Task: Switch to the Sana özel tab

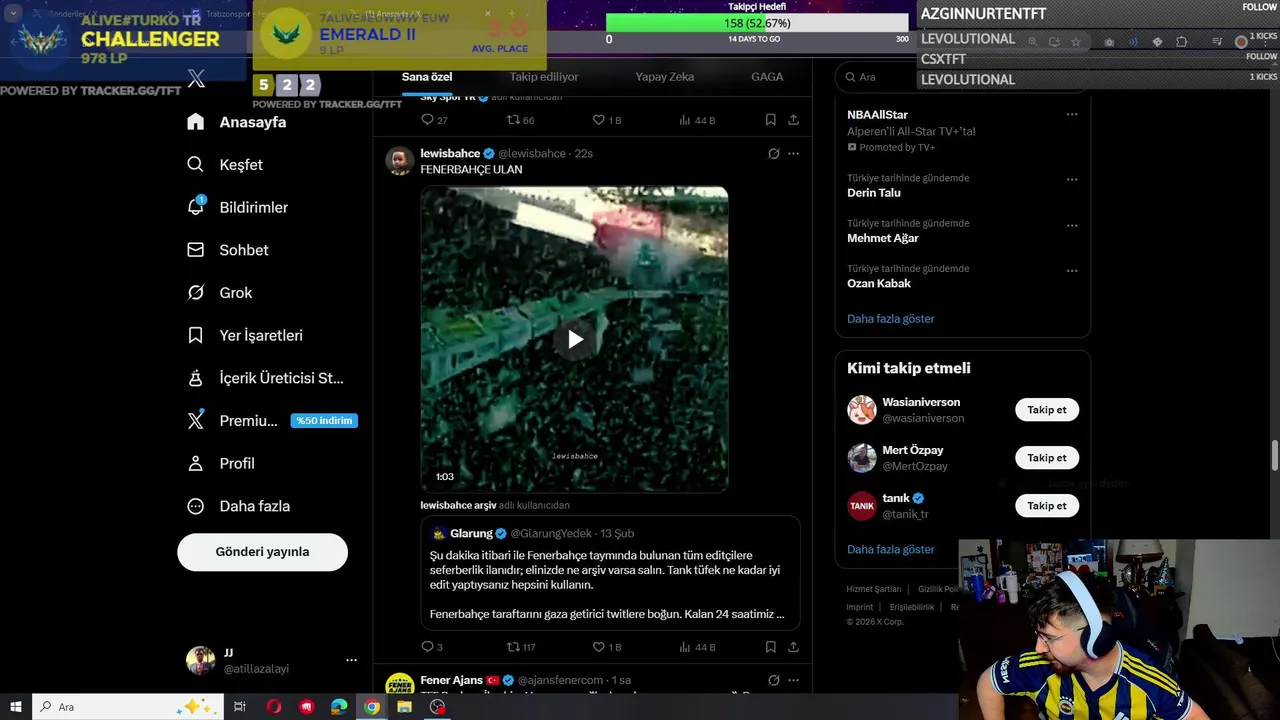Action: point(427,77)
